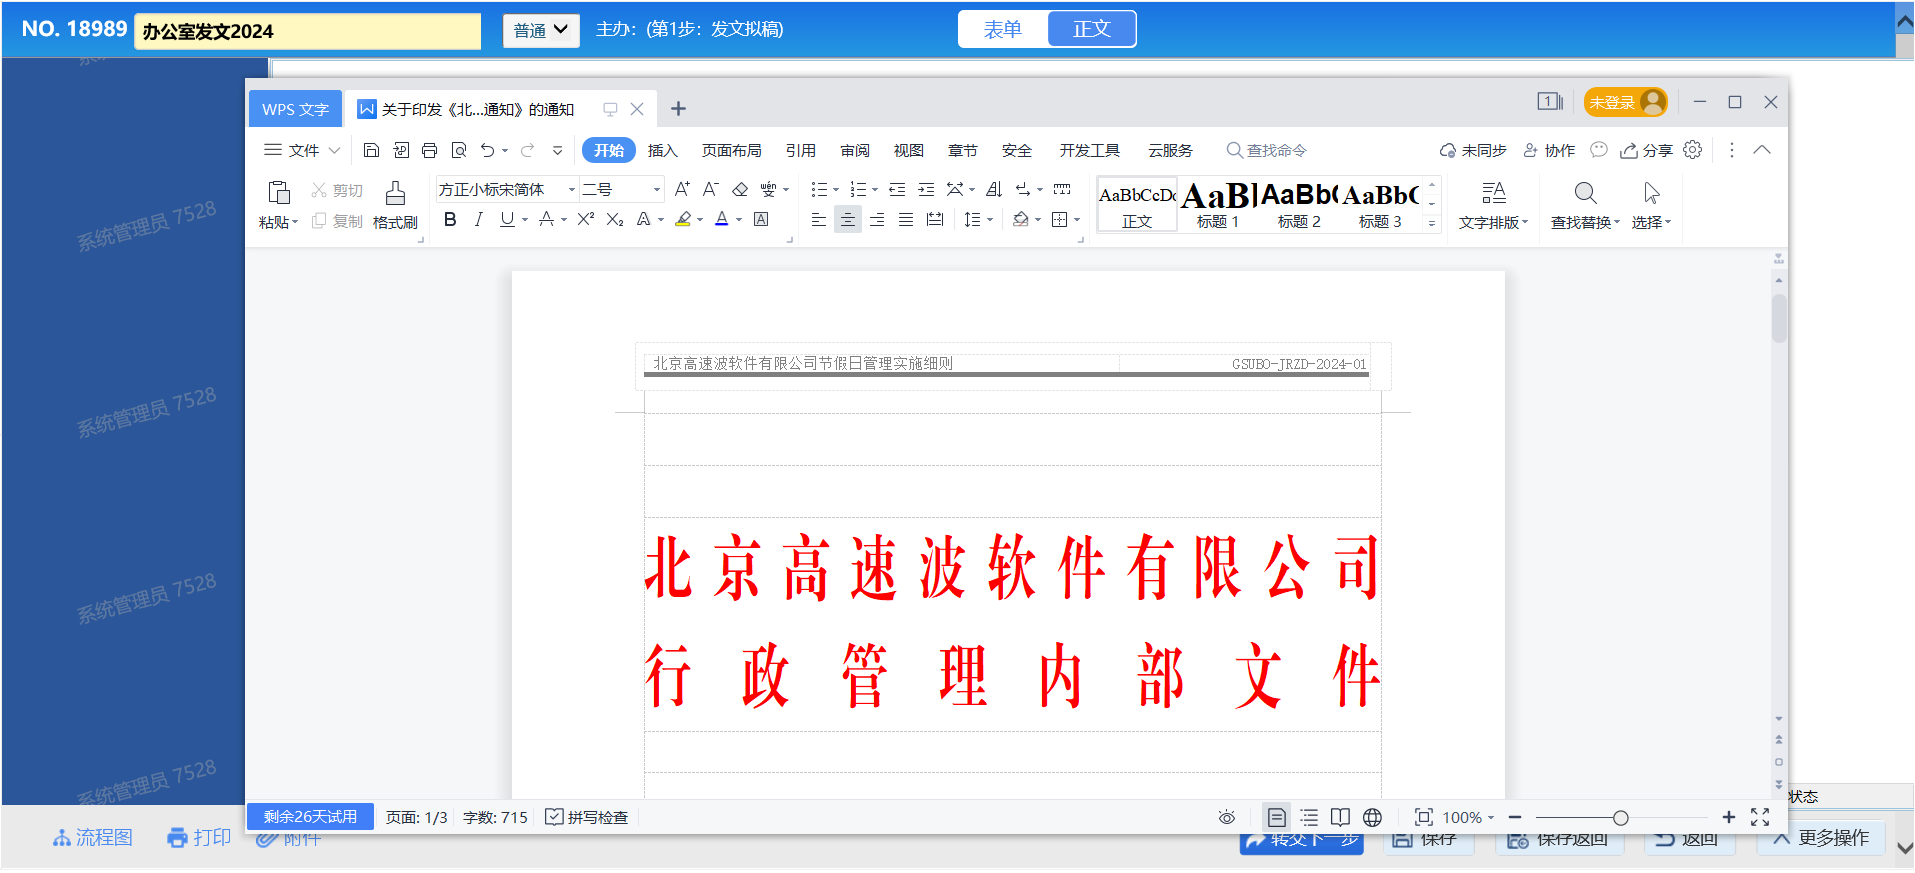Click the 协作 collaborate button
Viewport: 1915px width, 873px height.
1549,150
